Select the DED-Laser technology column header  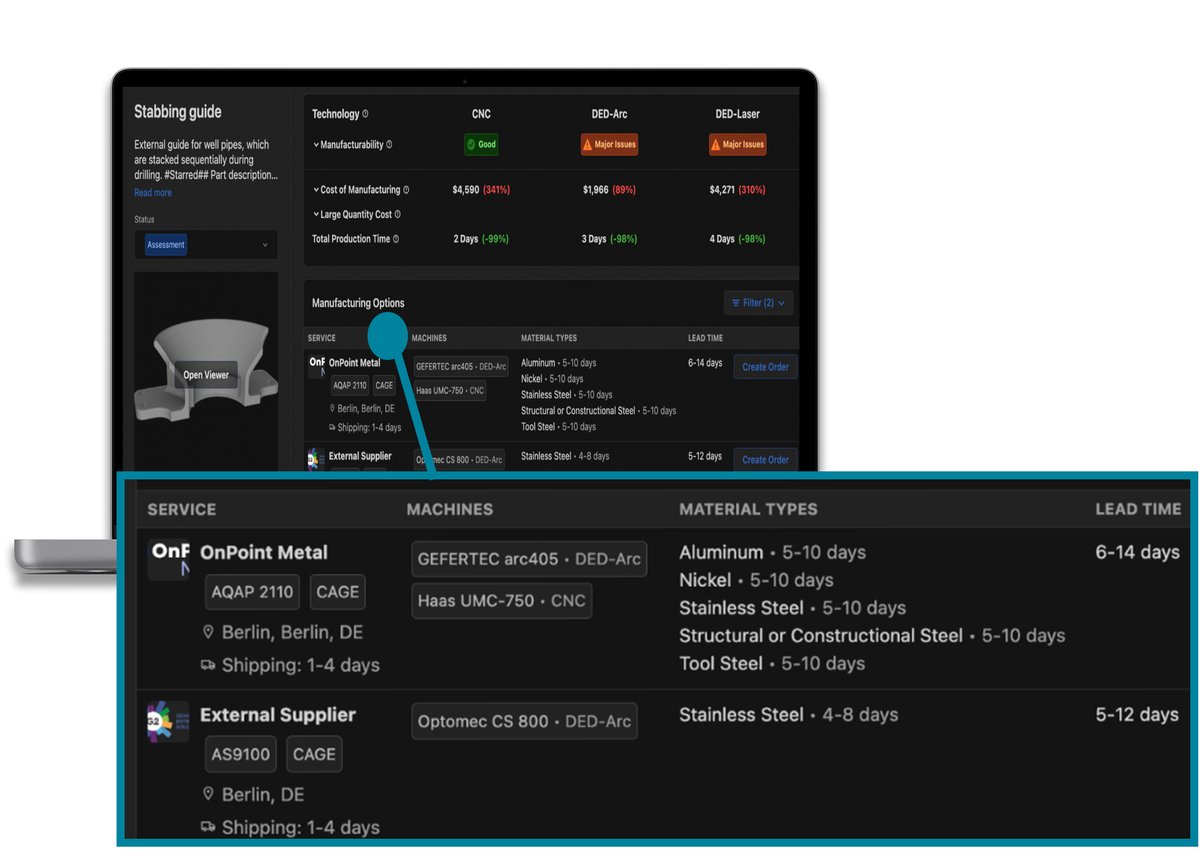[736, 114]
